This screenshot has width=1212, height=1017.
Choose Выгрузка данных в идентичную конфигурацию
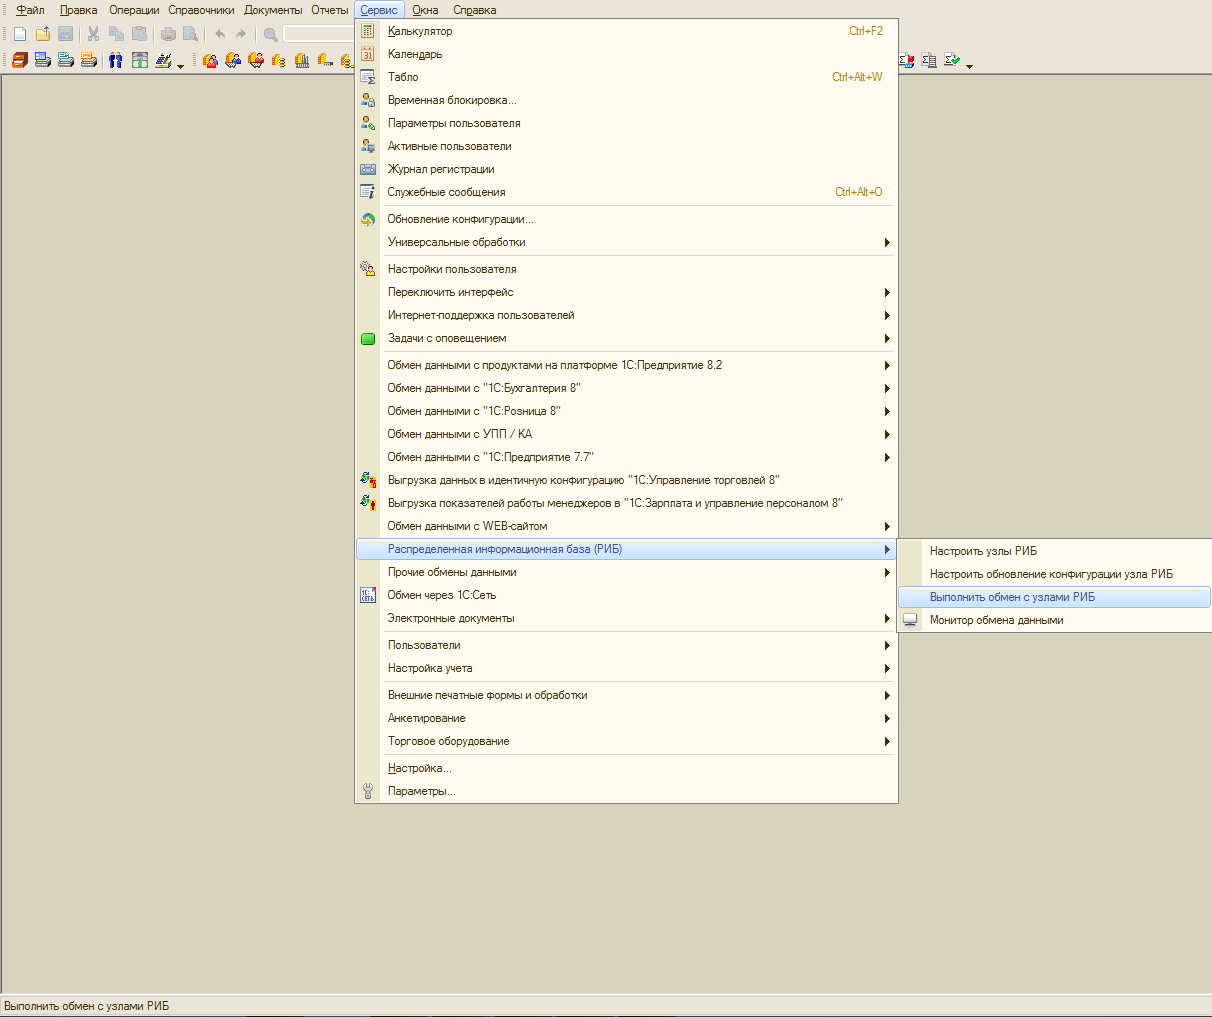tap(626, 480)
